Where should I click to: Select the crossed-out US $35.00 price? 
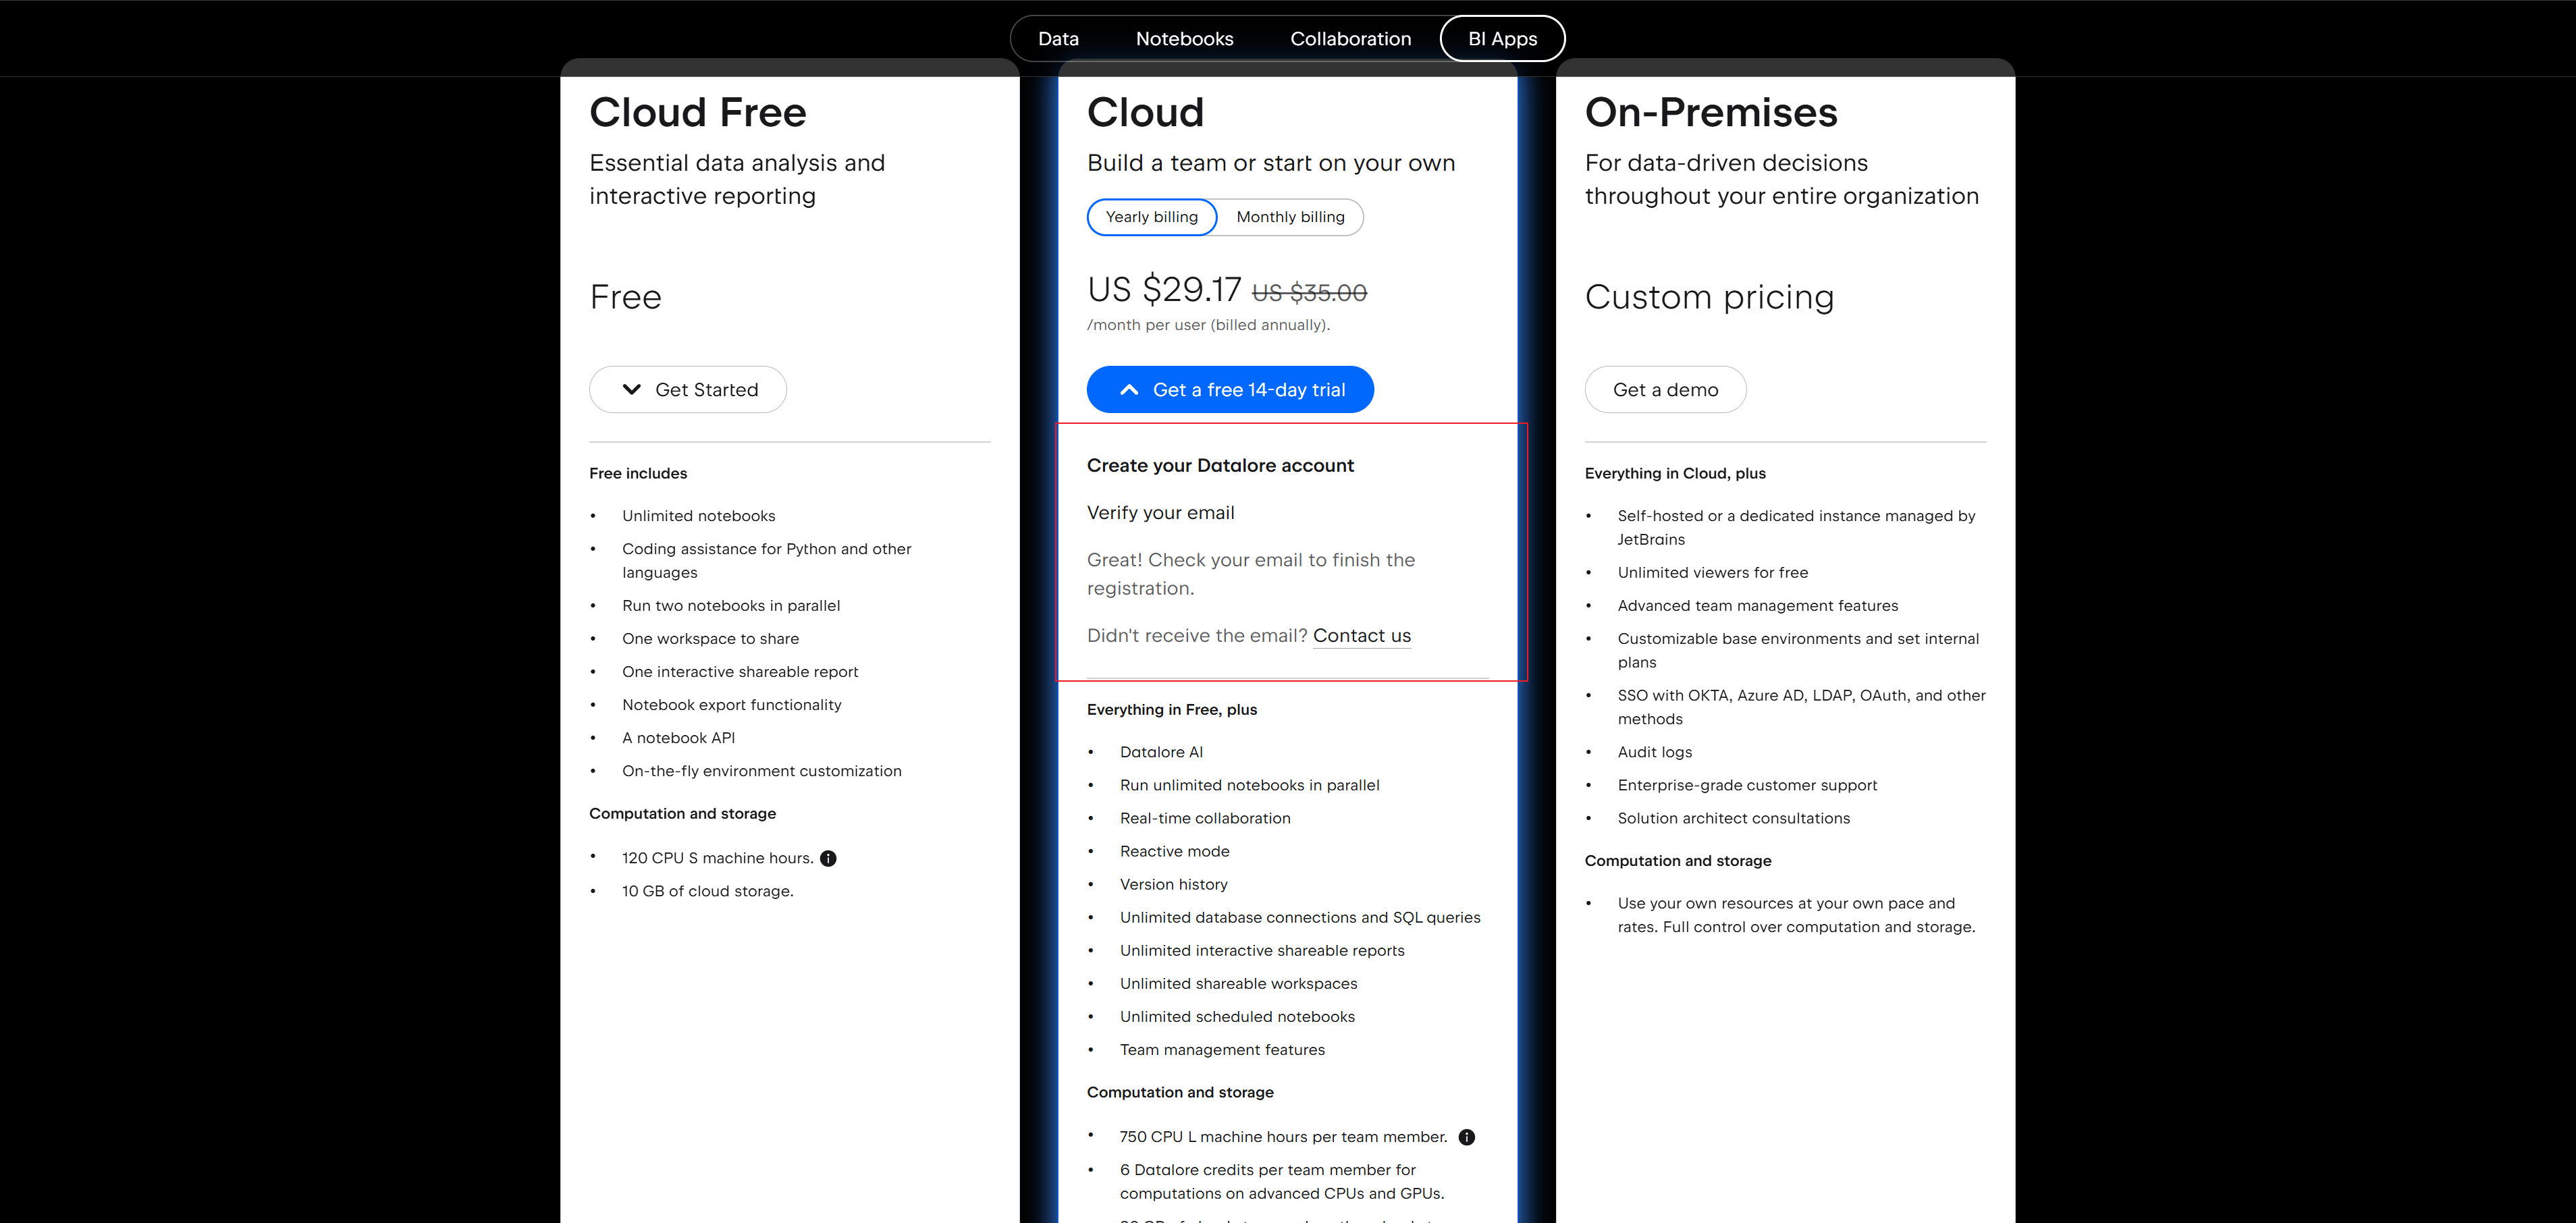[x=1309, y=293]
